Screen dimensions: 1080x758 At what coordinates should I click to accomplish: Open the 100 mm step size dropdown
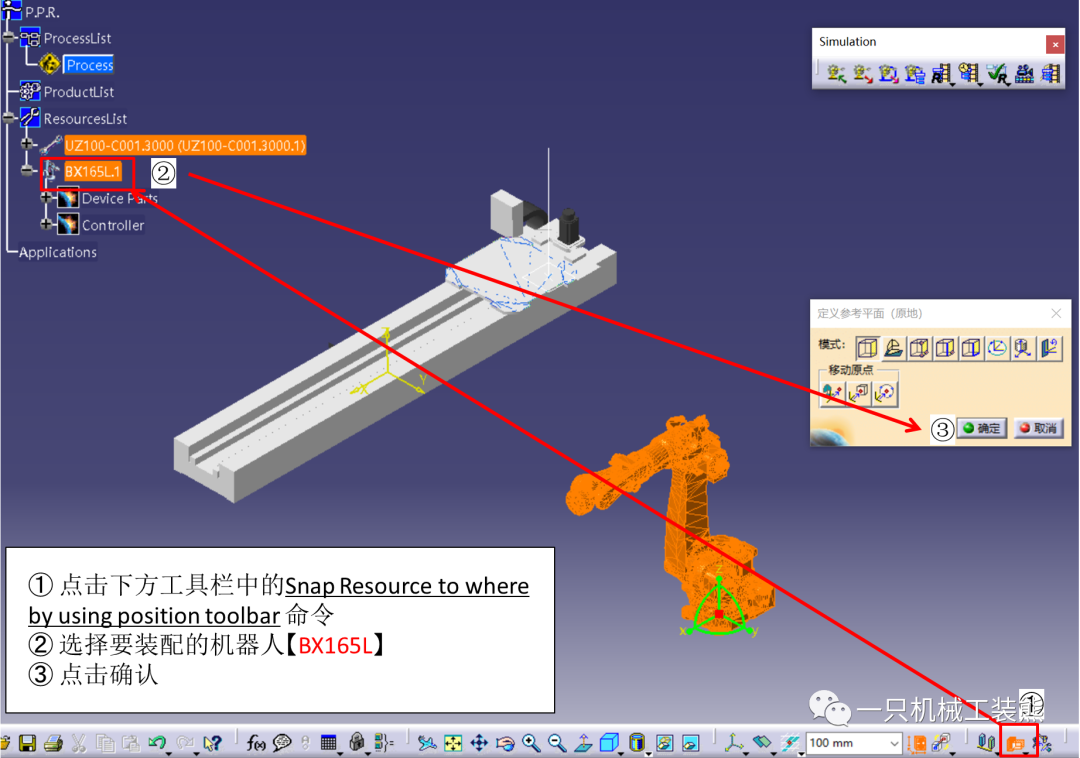click(x=893, y=744)
